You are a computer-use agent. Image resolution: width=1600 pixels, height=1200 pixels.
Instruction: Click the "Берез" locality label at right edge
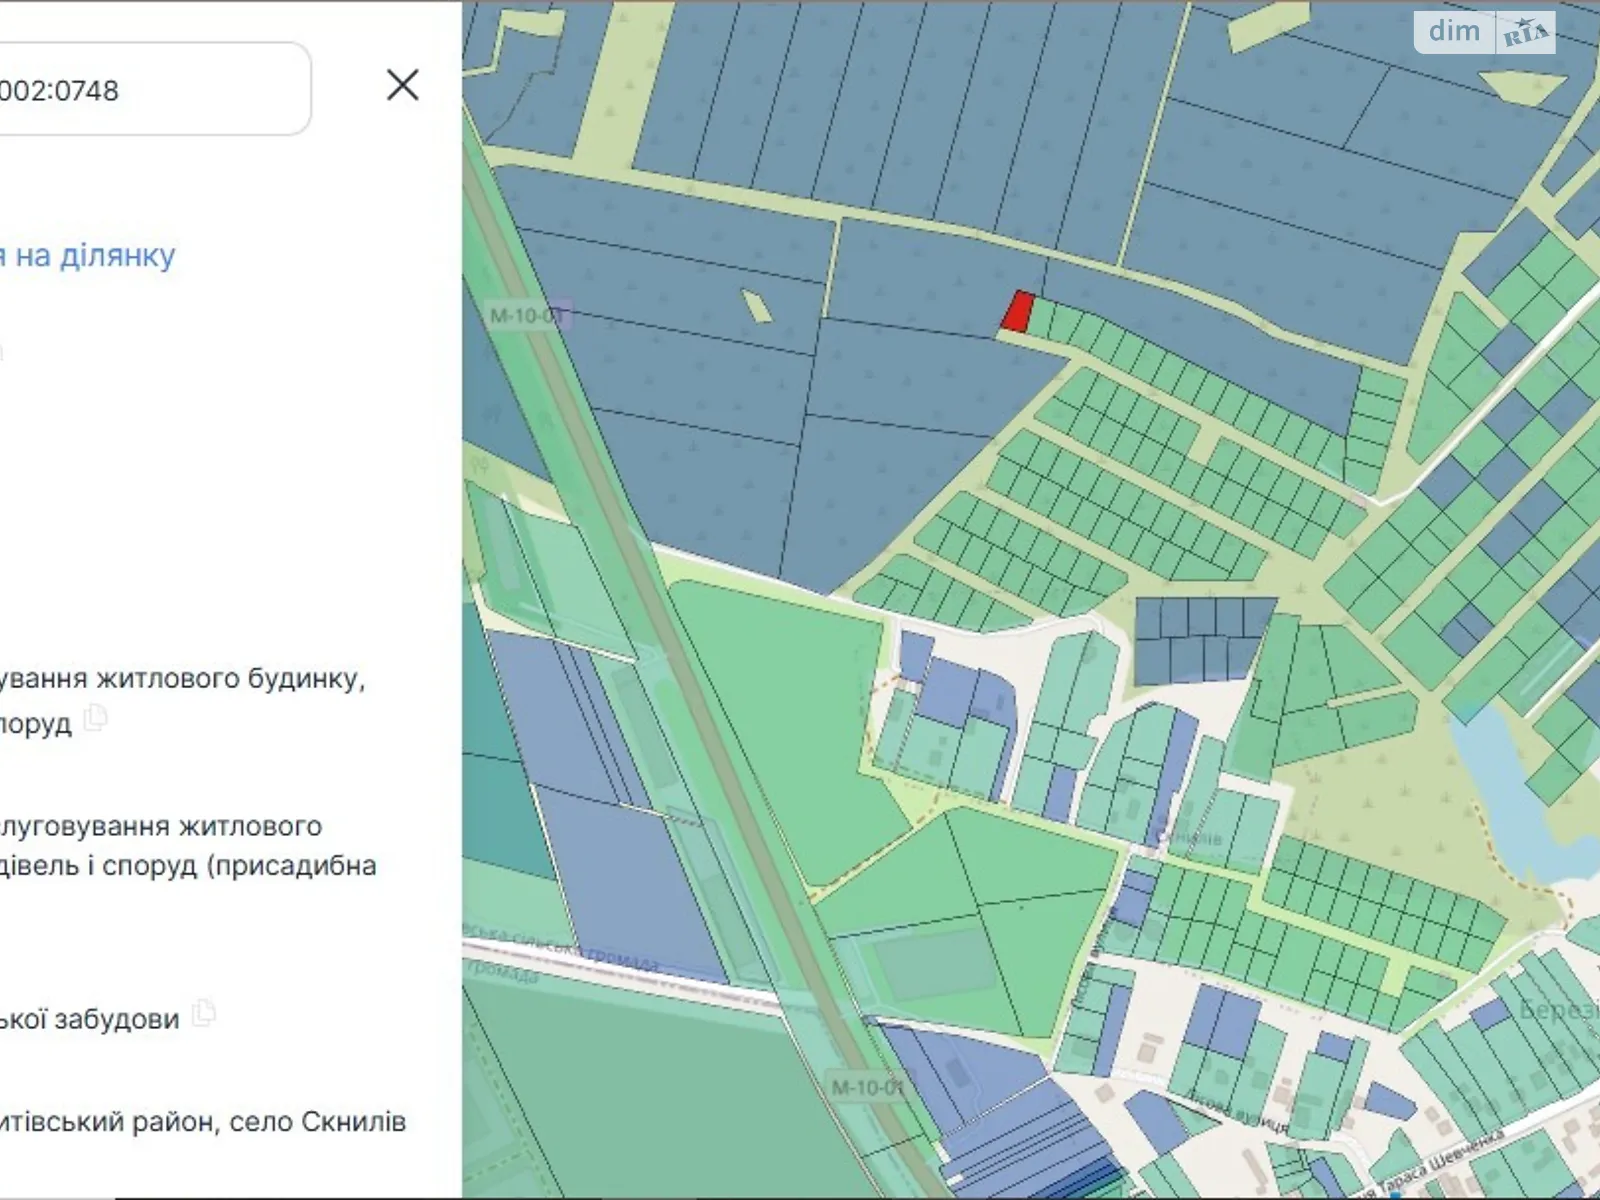pyautogui.click(x=1558, y=1010)
